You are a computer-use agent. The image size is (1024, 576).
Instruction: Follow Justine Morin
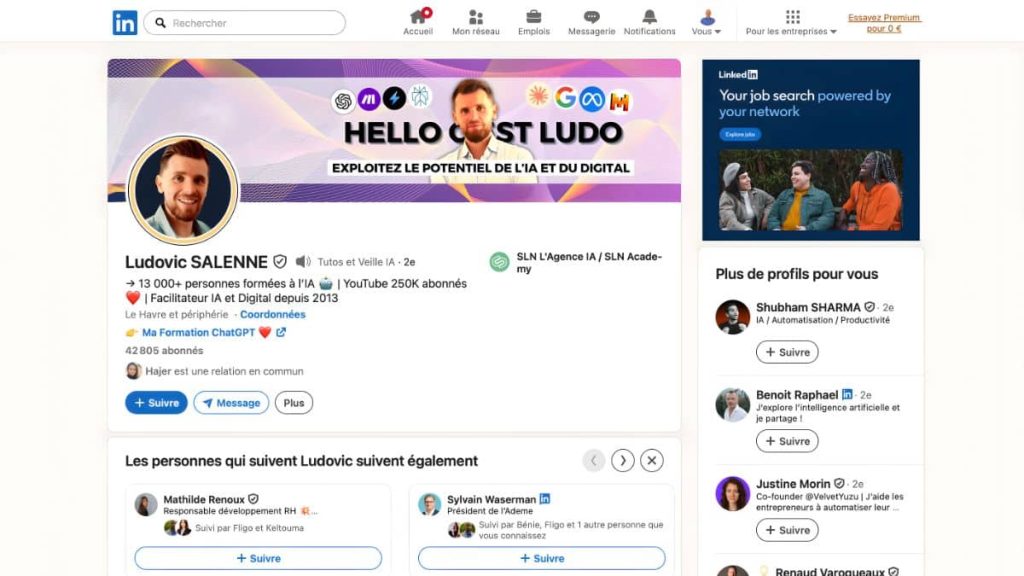click(787, 530)
